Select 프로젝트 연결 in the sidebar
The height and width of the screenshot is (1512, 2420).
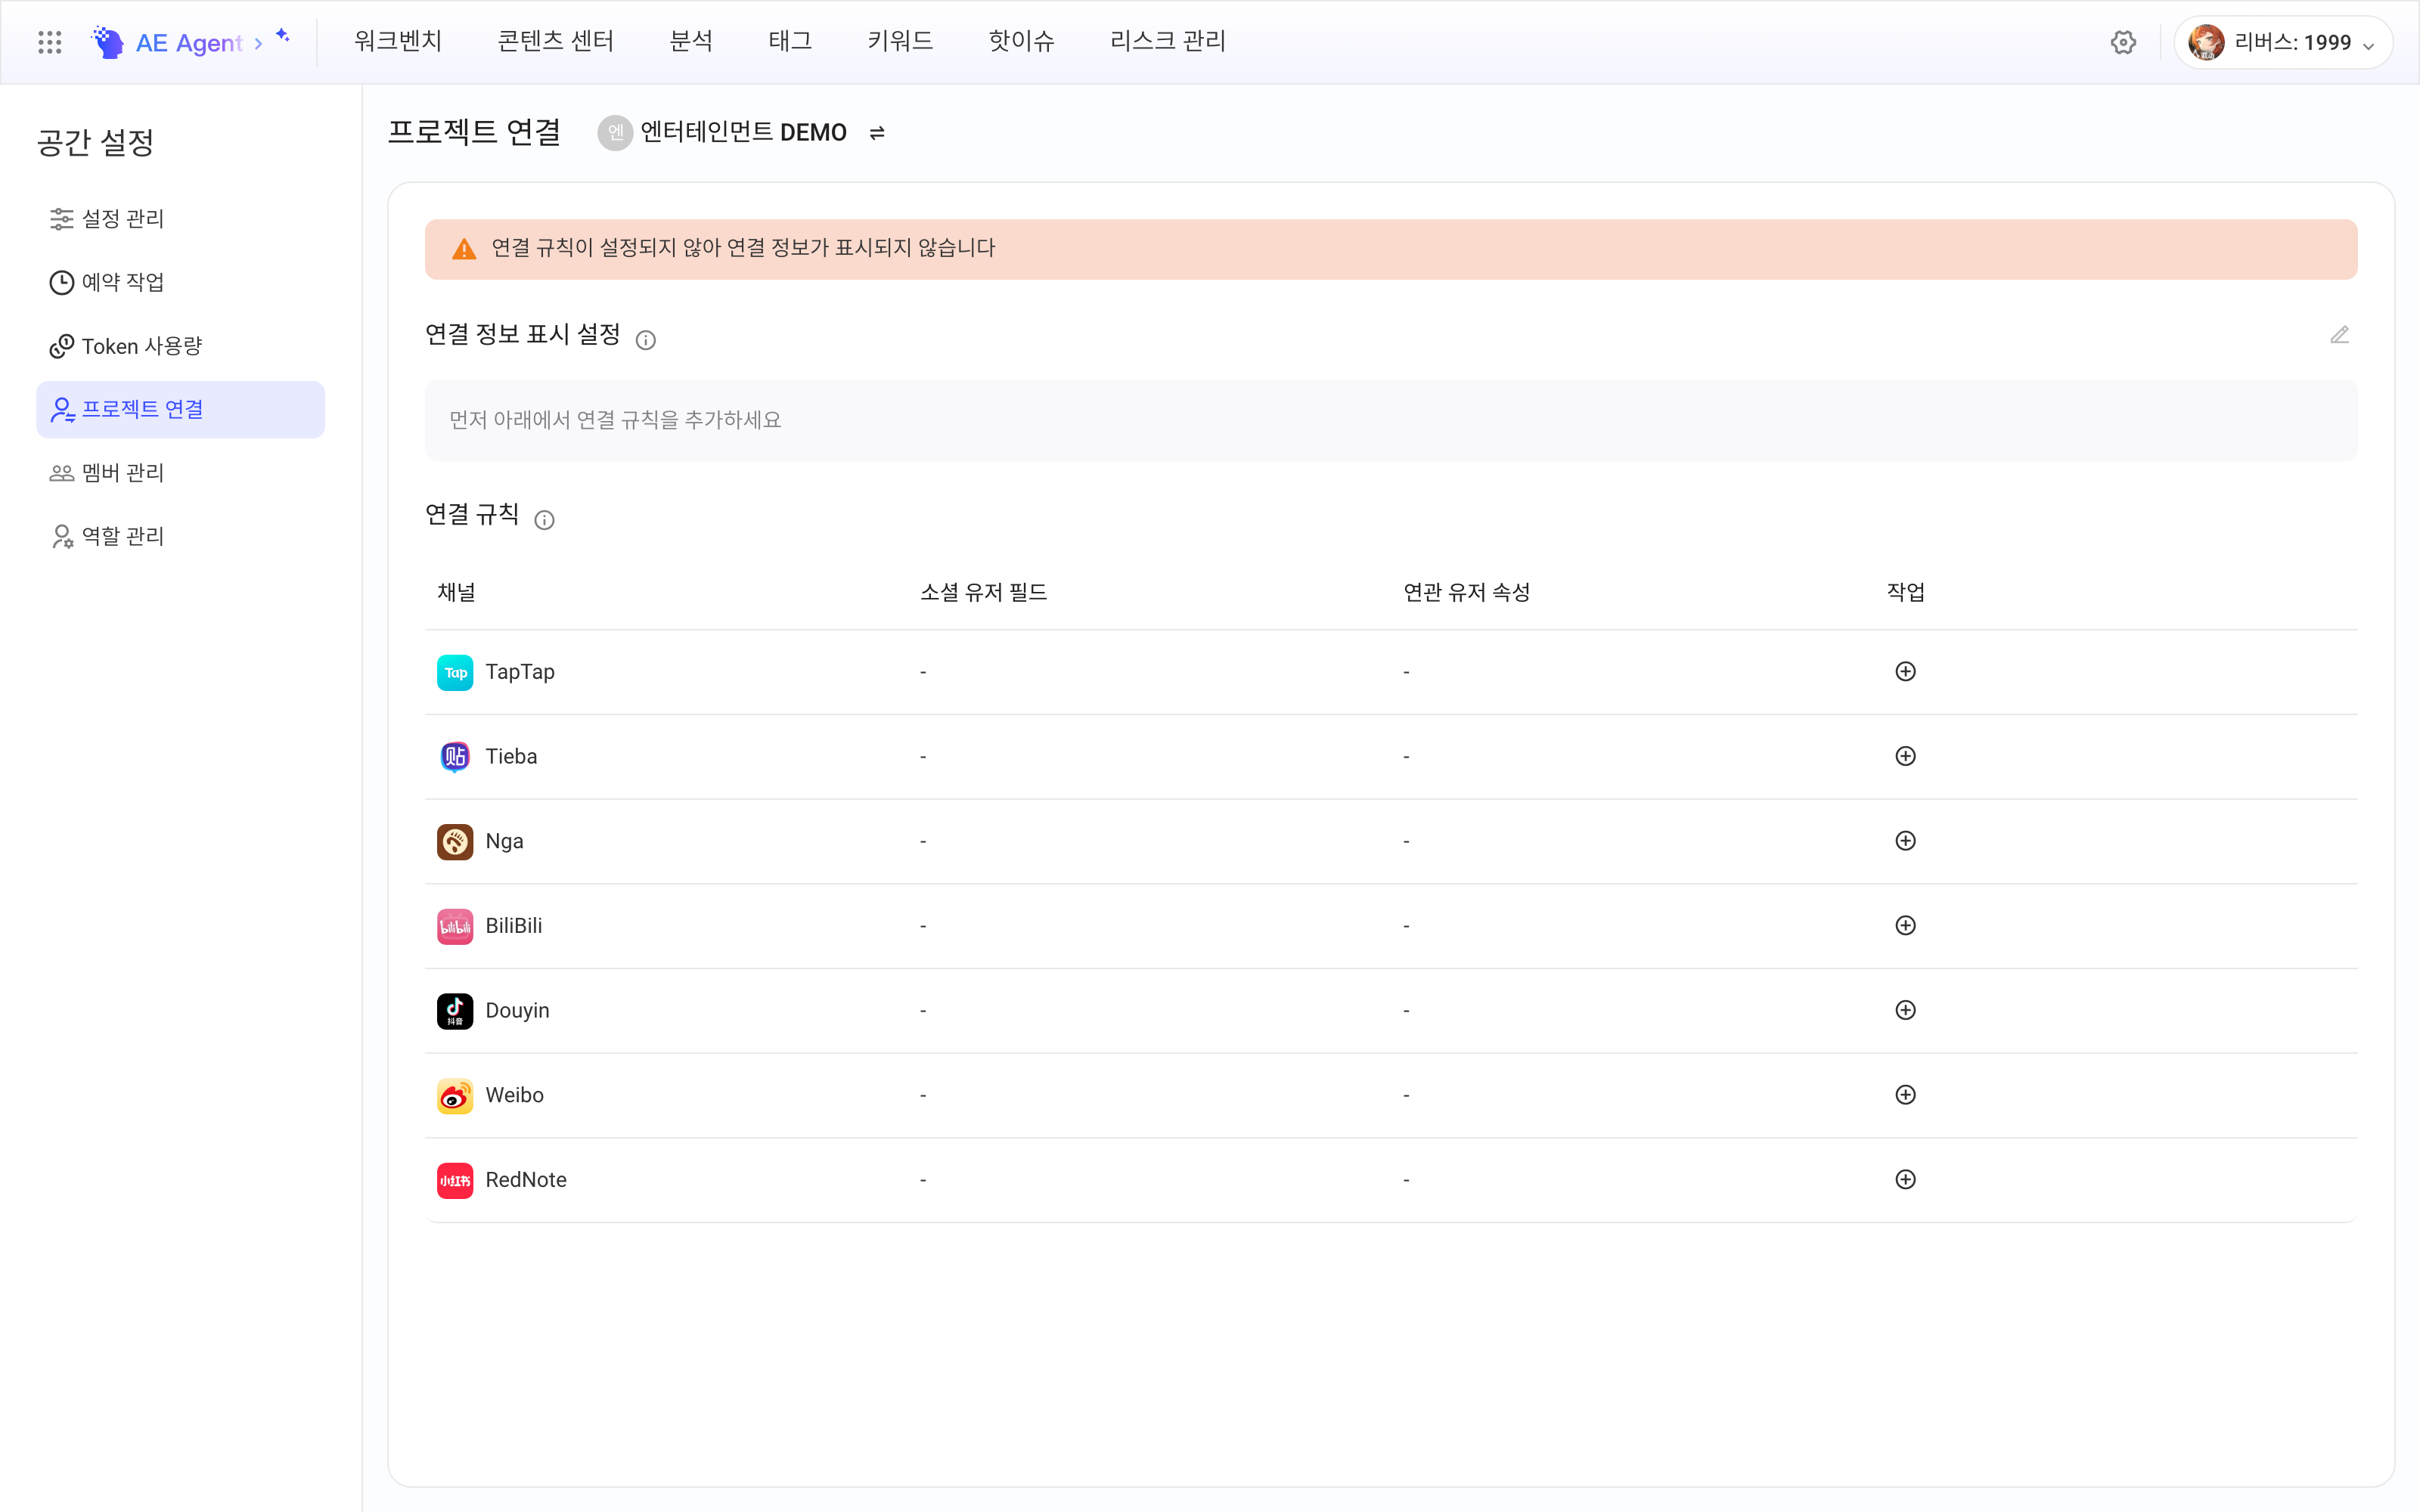point(180,410)
